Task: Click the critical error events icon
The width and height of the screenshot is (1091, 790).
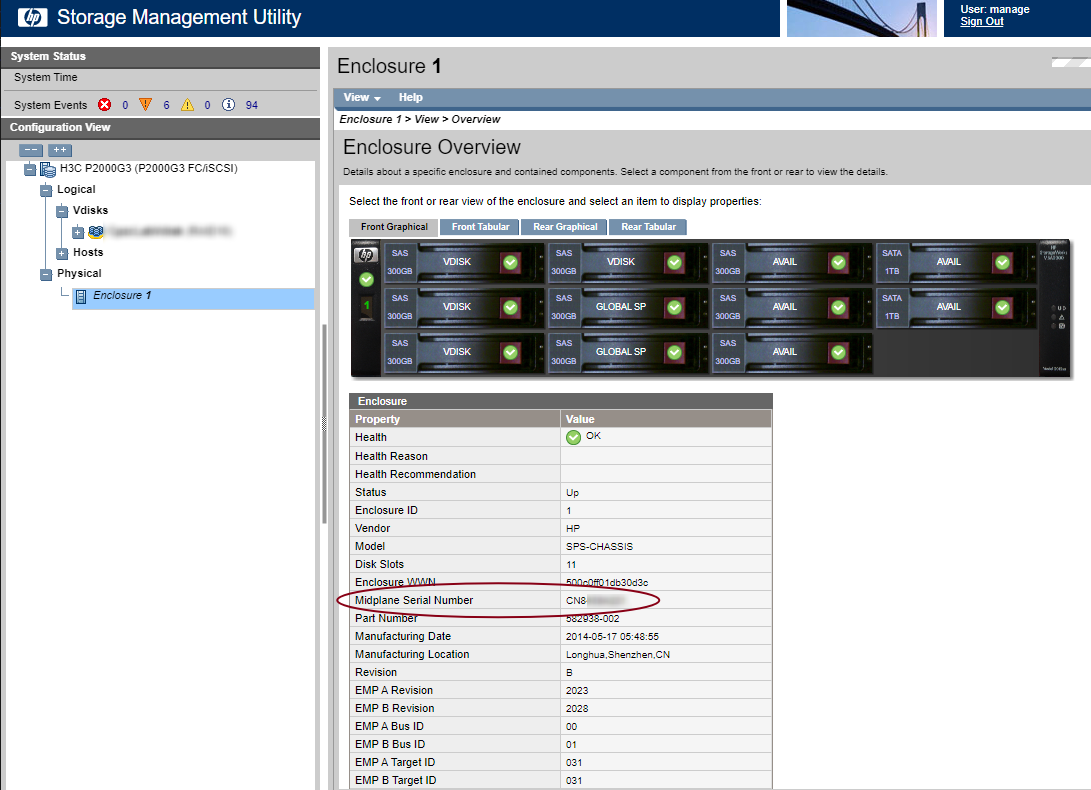Action: point(104,104)
